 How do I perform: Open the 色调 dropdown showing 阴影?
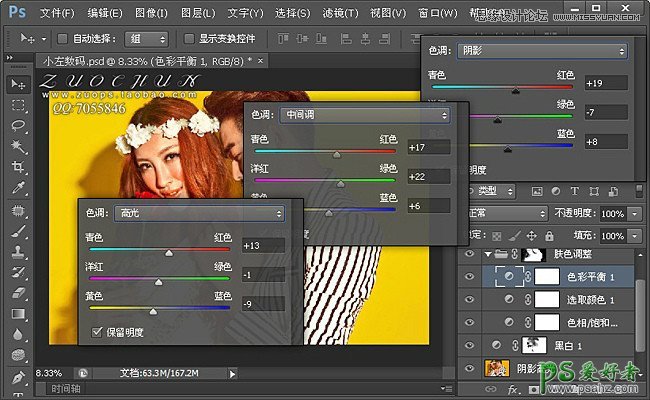[541, 50]
